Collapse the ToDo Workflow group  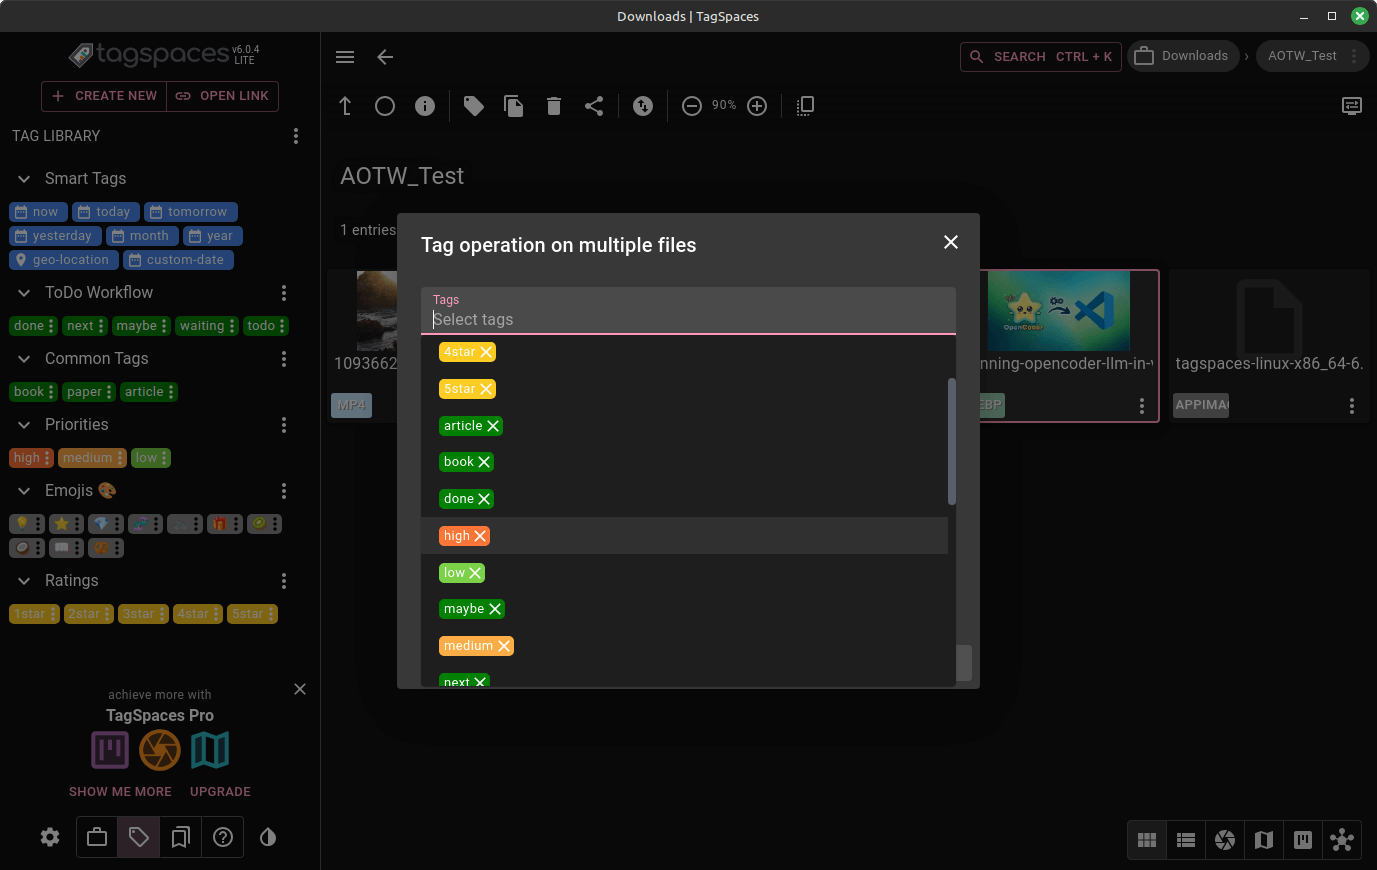coord(23,292)
